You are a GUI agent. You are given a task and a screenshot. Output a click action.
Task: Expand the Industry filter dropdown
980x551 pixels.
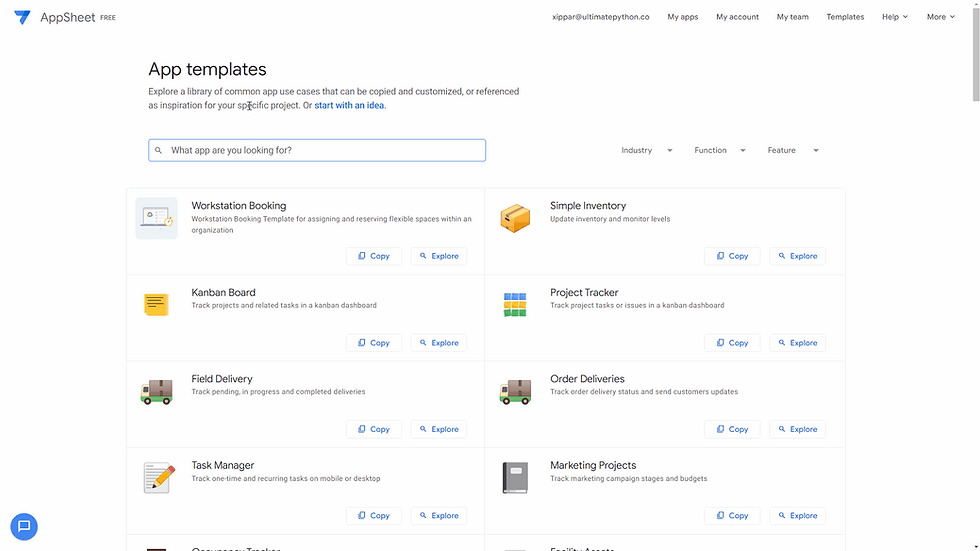tap(647, 150)
